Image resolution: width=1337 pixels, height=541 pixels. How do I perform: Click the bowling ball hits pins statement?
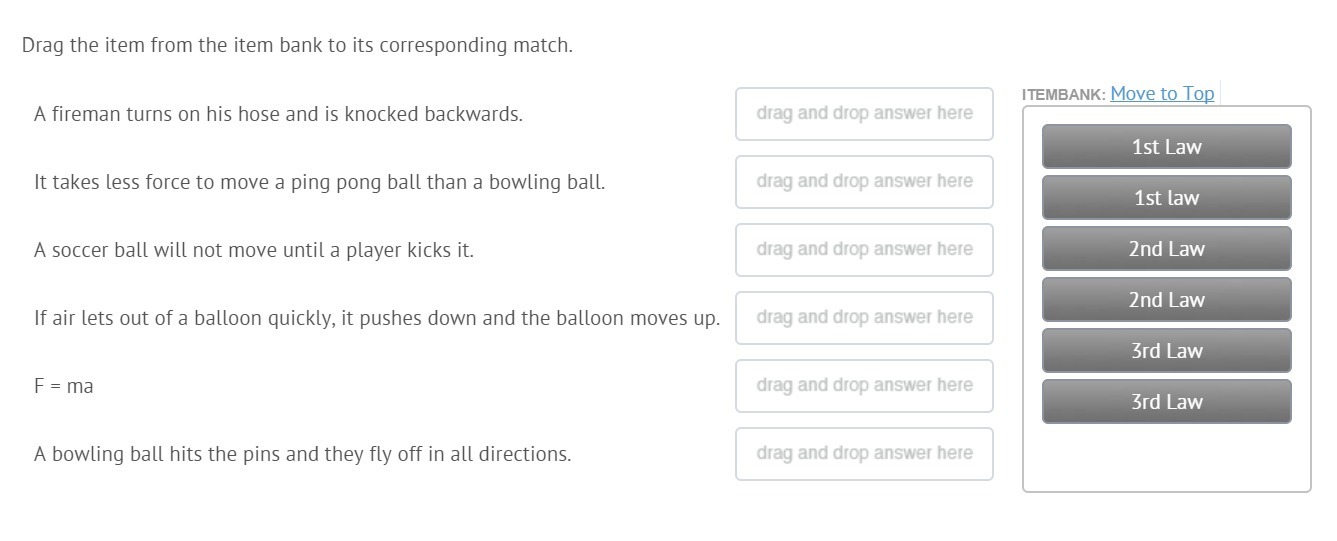tap(302, 454)
